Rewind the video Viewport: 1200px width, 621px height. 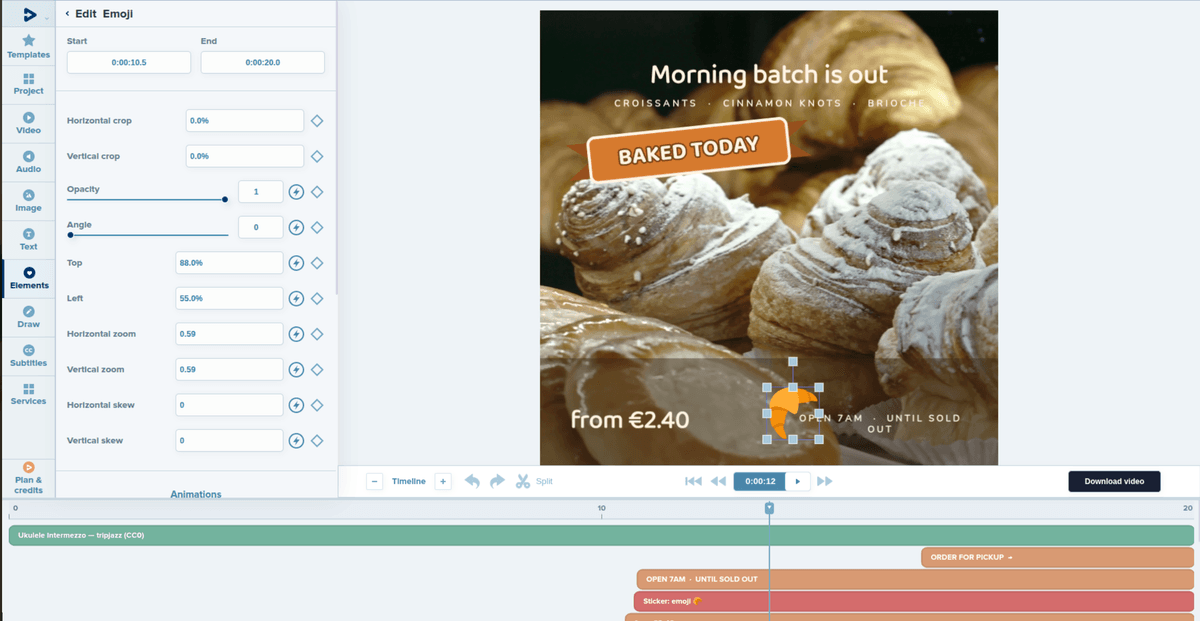click(718, 481)
